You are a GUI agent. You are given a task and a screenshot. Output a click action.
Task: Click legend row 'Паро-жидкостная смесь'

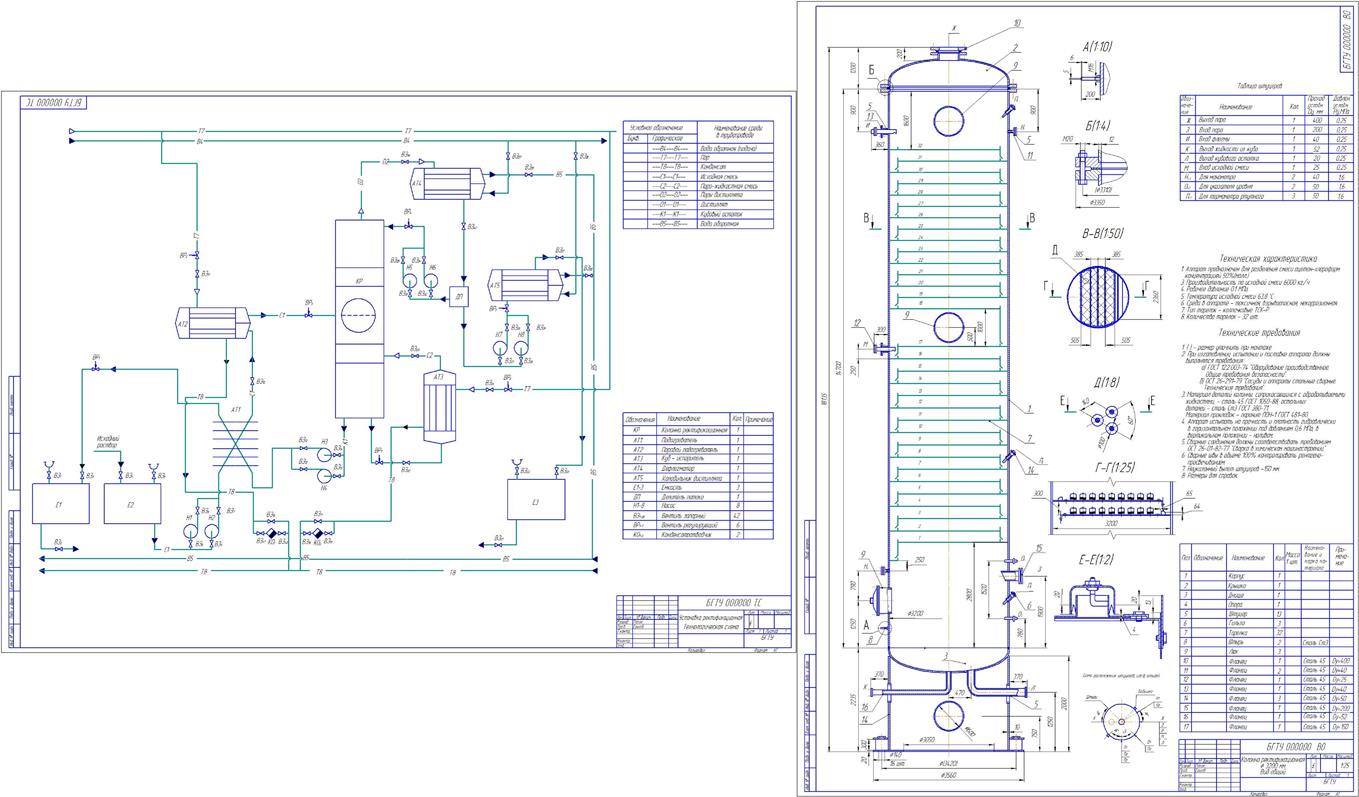[698, 186]
